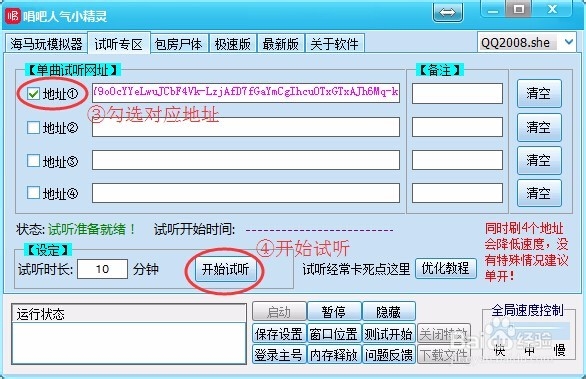Click the 测试开始 button
Screen dimensions: 586x379
point(389,334)
